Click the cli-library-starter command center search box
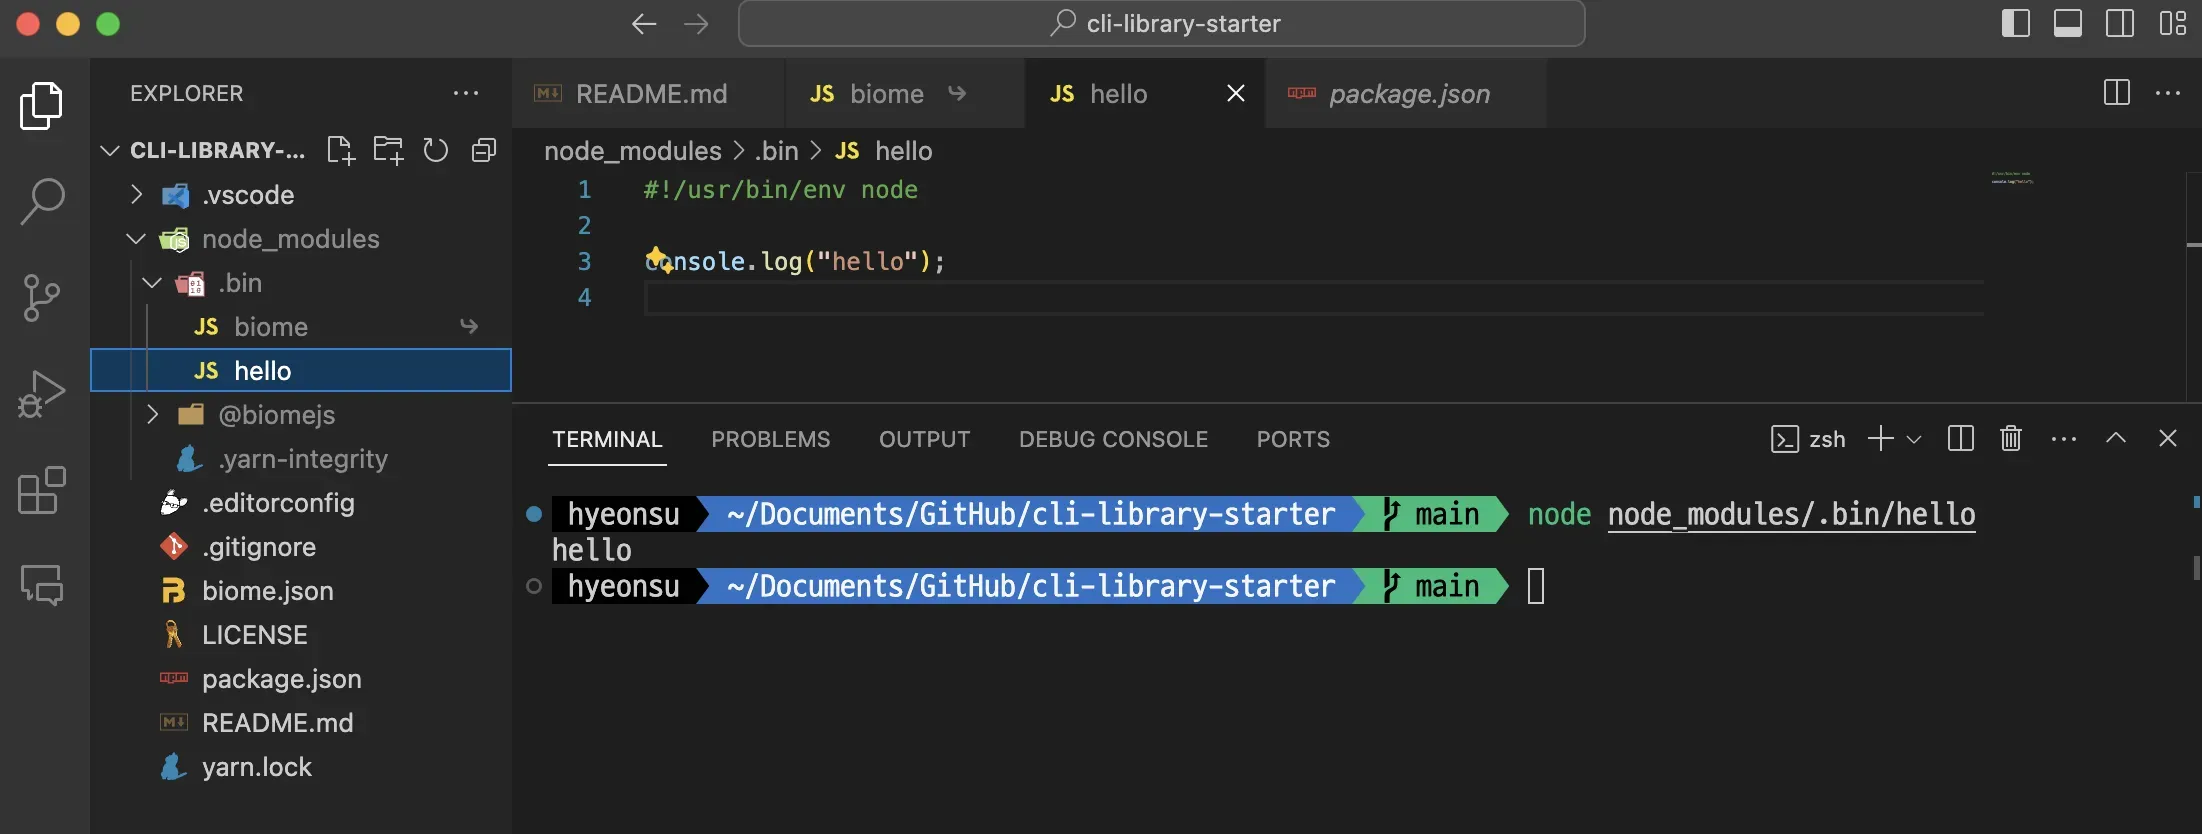2202x834 pixels. click(1161, 23)
